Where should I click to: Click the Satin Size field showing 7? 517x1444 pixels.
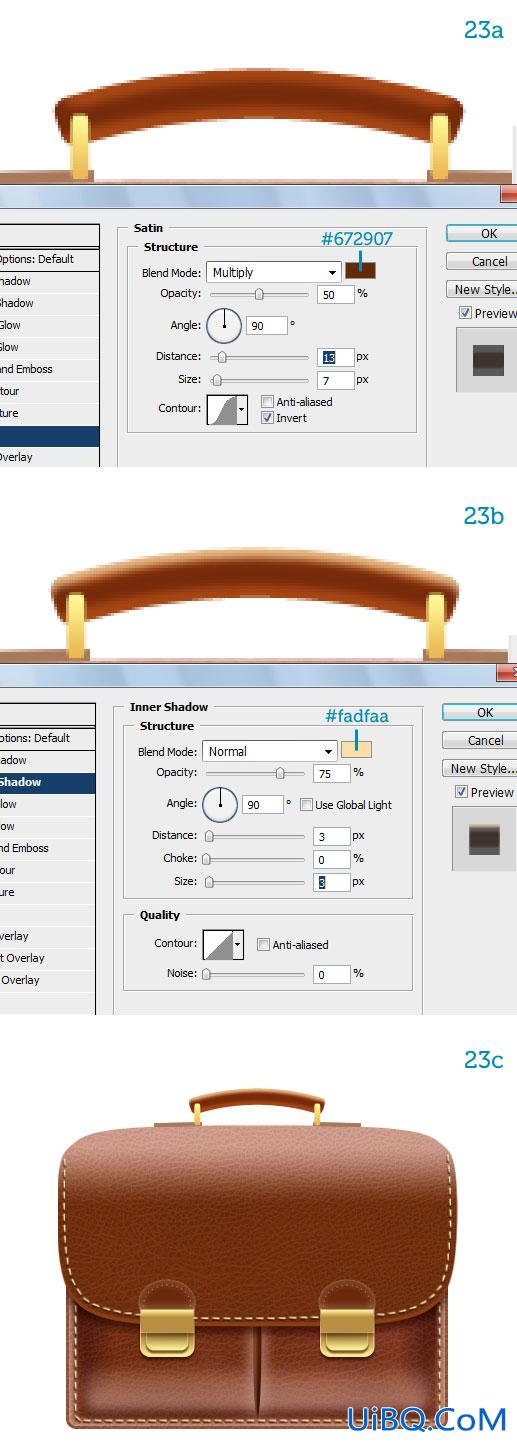point(337,380)
